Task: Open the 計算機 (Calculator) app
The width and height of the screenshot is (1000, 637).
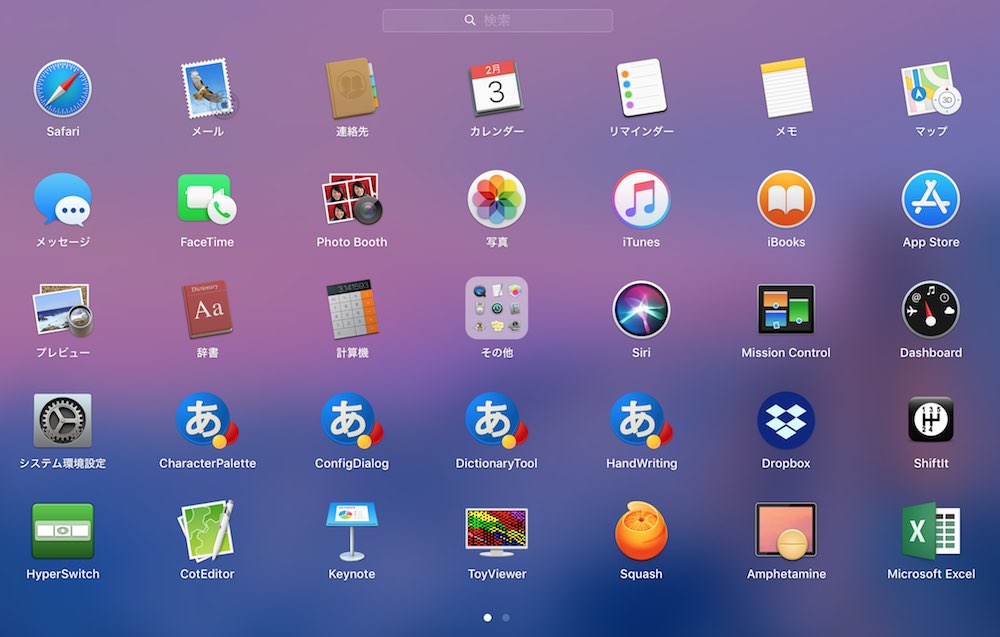Action: [352, 310]
